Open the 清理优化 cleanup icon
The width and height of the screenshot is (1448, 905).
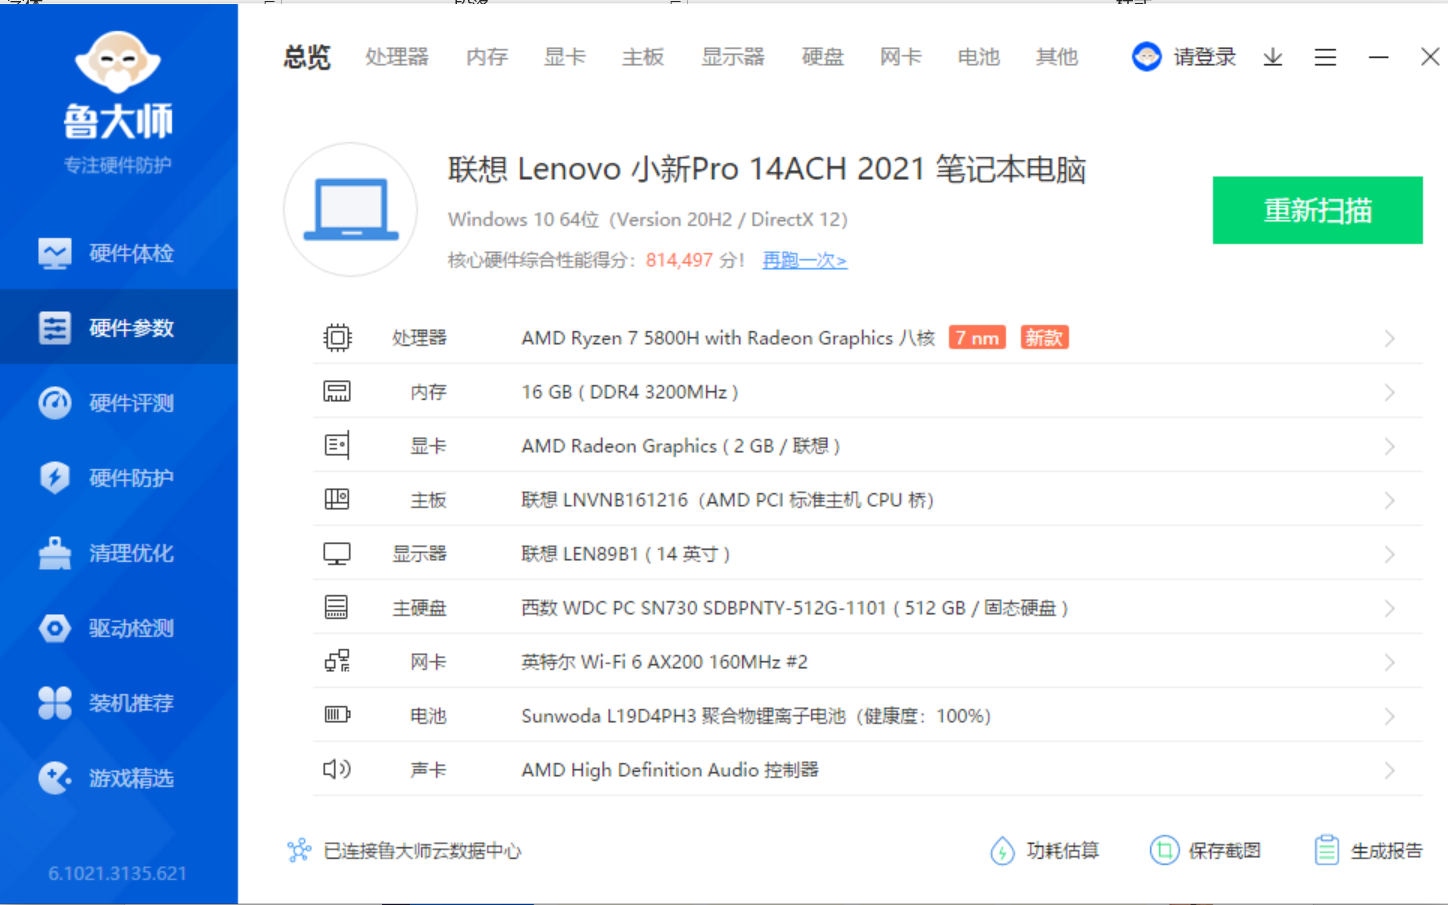click(55, 553)
